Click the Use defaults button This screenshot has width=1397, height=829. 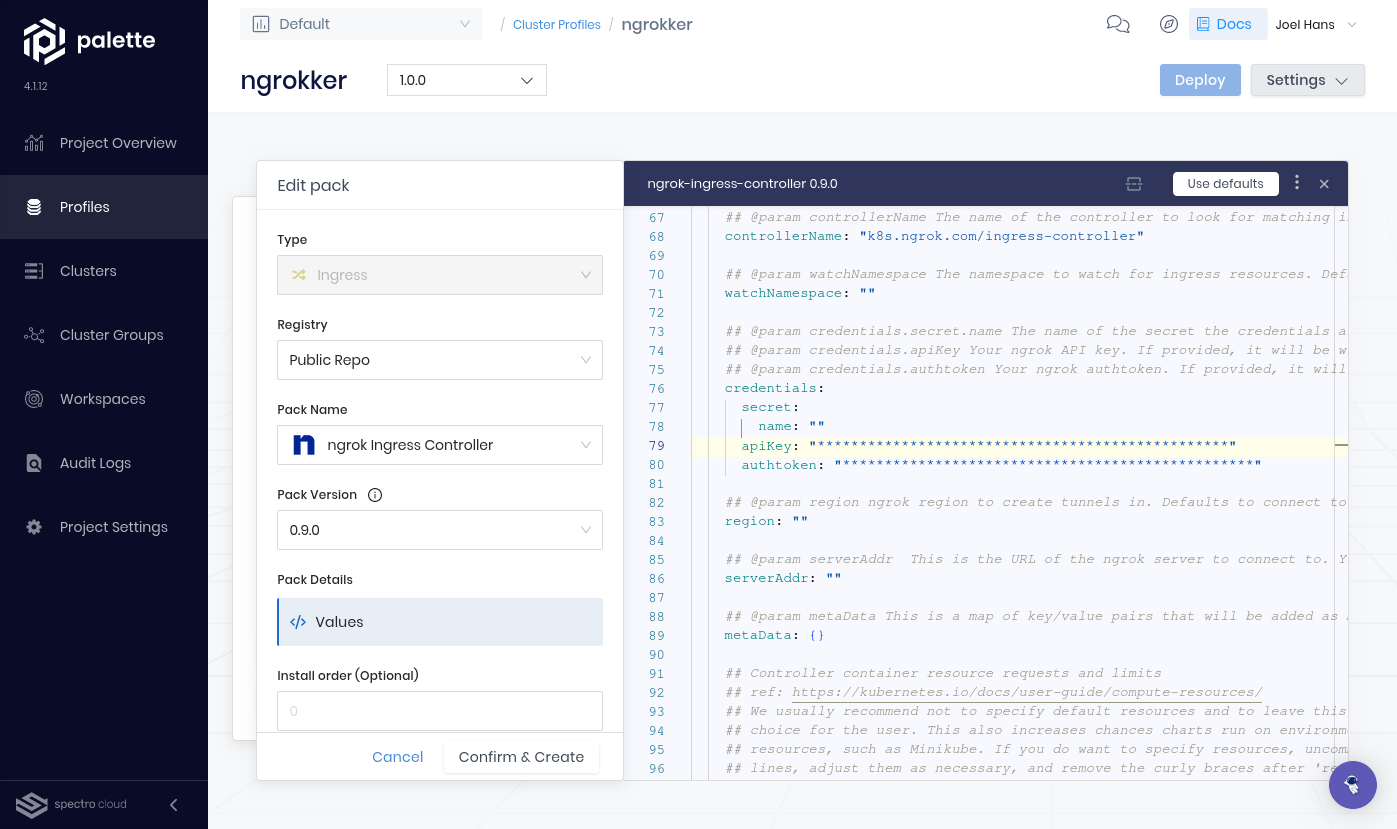1225,183
